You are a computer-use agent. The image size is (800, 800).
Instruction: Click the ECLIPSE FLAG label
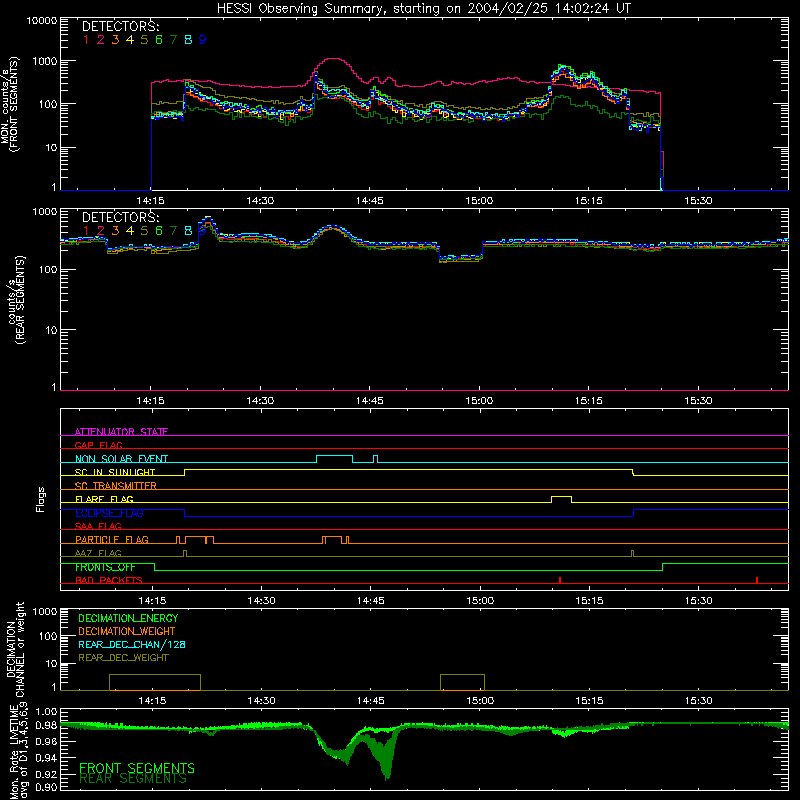(109, 513)
